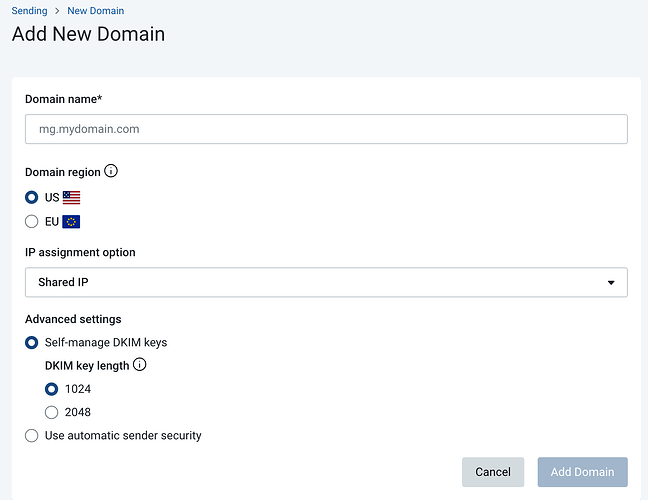Cancel adding the new domain
This screenshot has height=500, width=648.
pos(493,472)
